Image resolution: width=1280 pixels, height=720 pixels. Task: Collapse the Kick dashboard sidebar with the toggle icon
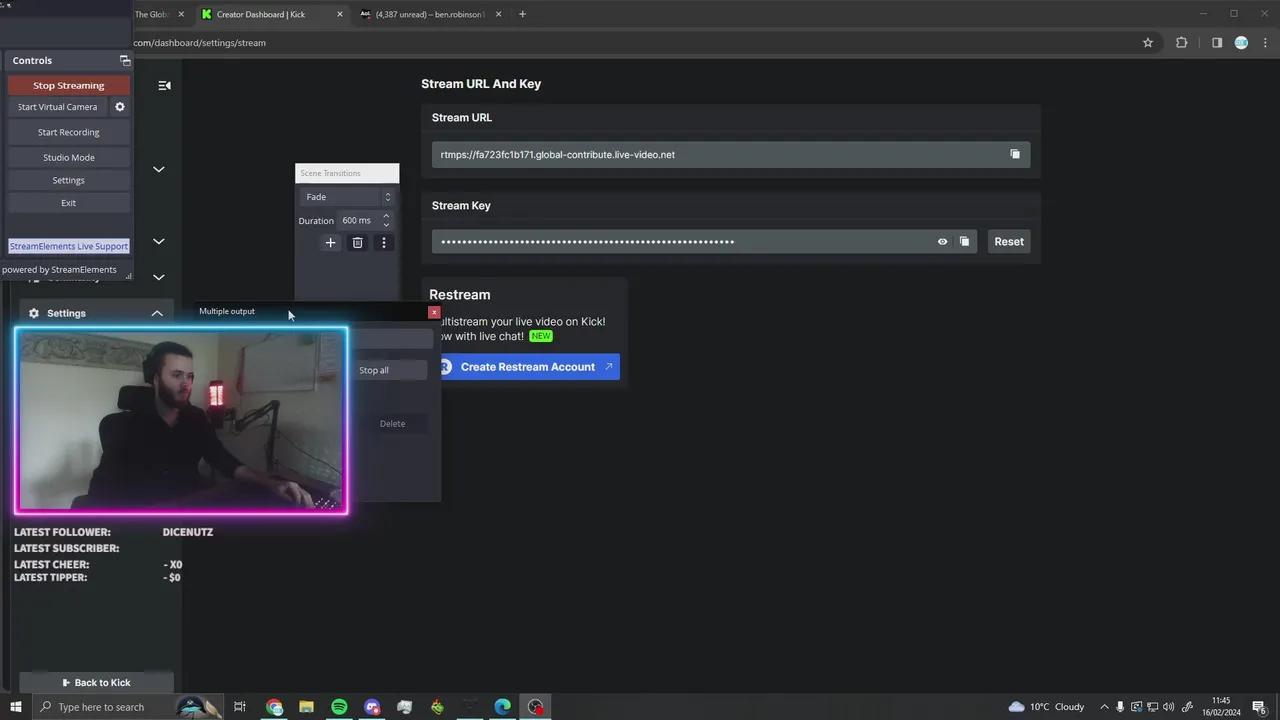[x=164, y=85]
